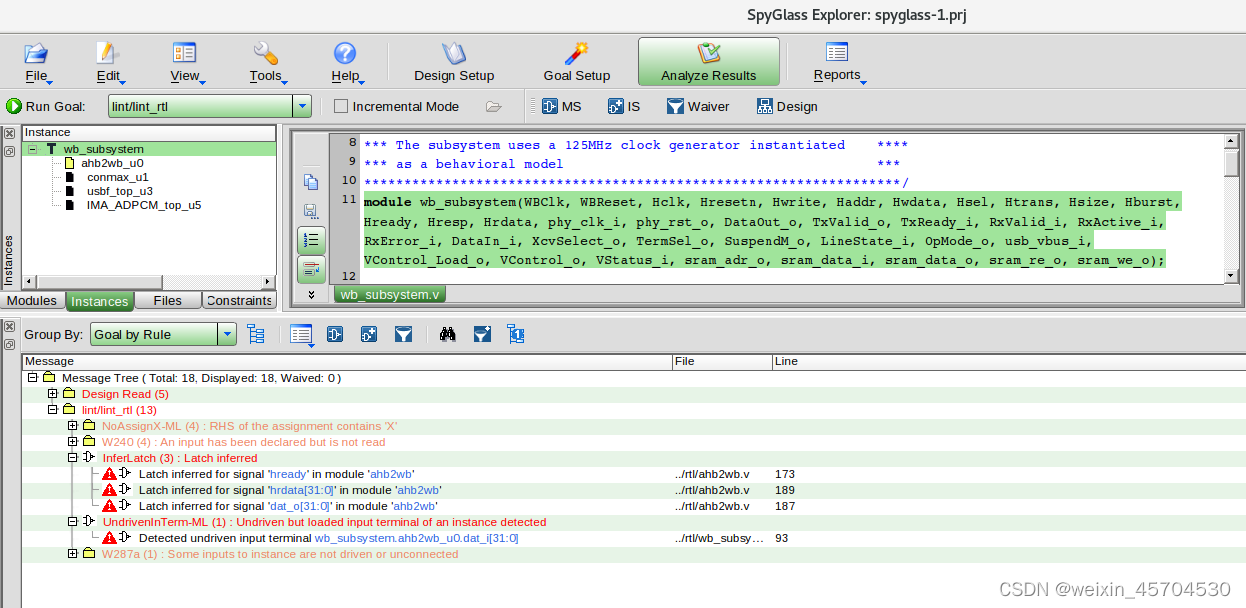Click the 'hready' signal link in messages
1246x608 pixels.
(x=288, y=474)
